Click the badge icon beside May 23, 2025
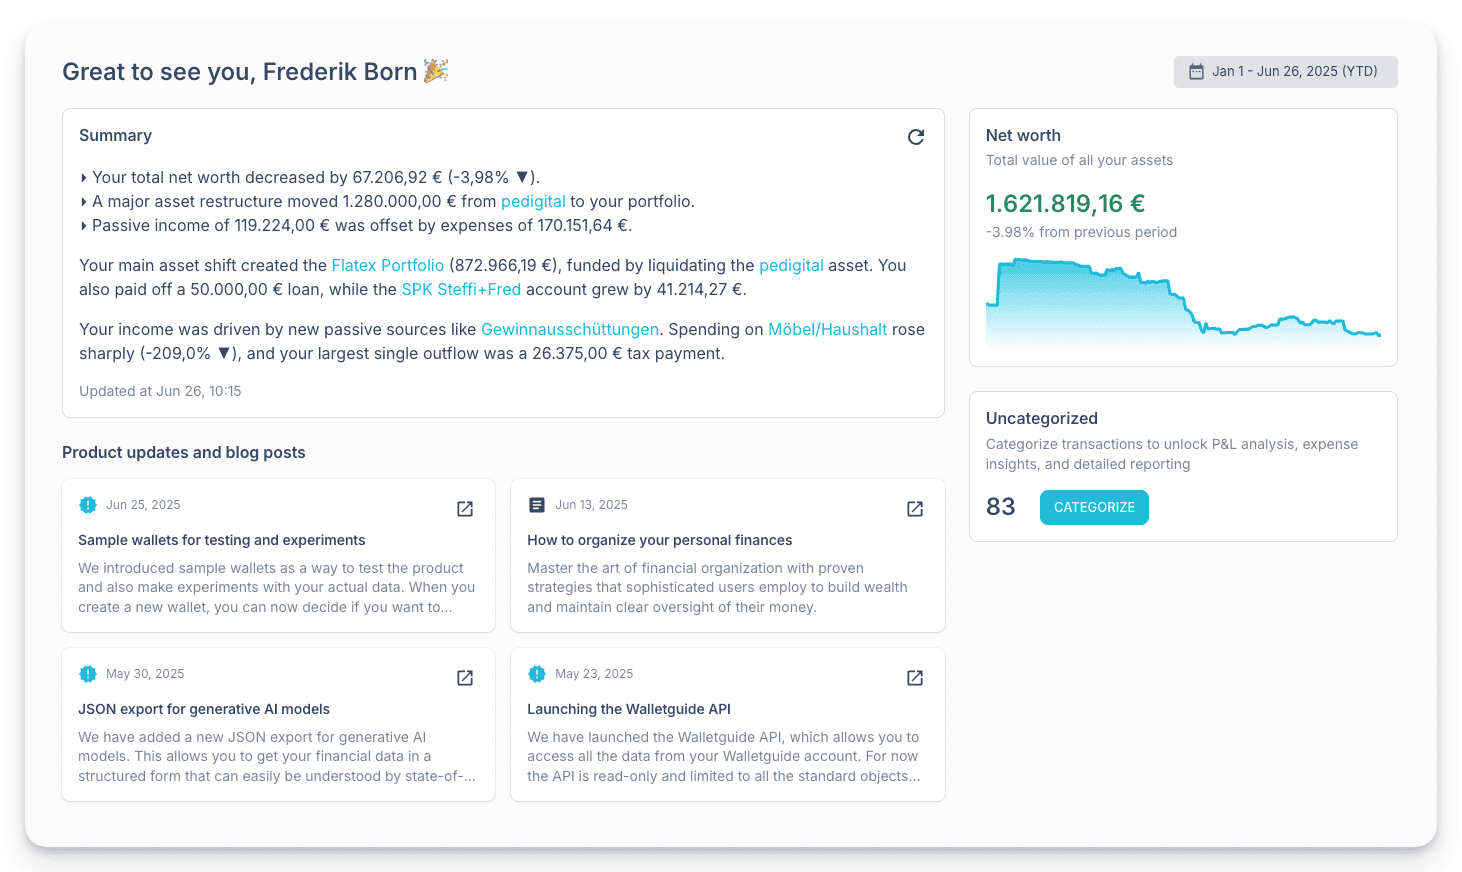This screenshot has height=872, width=1462. tap(537, 674)
